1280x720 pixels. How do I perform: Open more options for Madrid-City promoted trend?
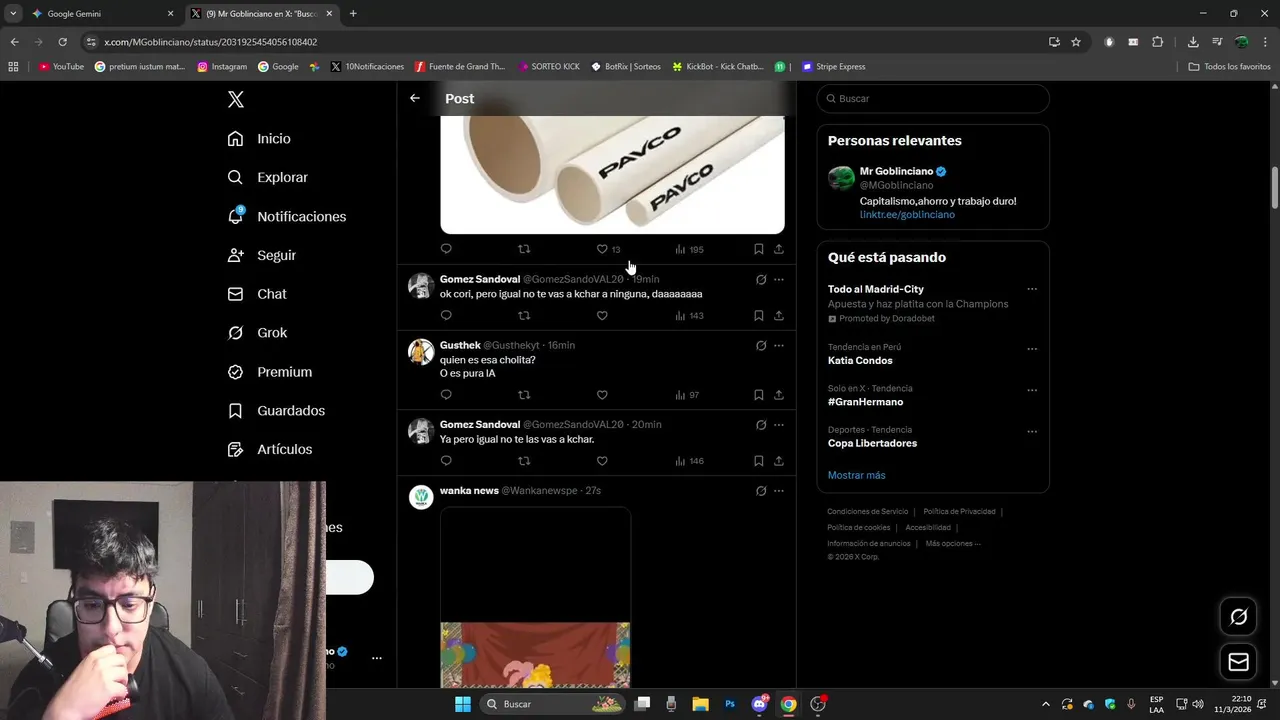1032,289
